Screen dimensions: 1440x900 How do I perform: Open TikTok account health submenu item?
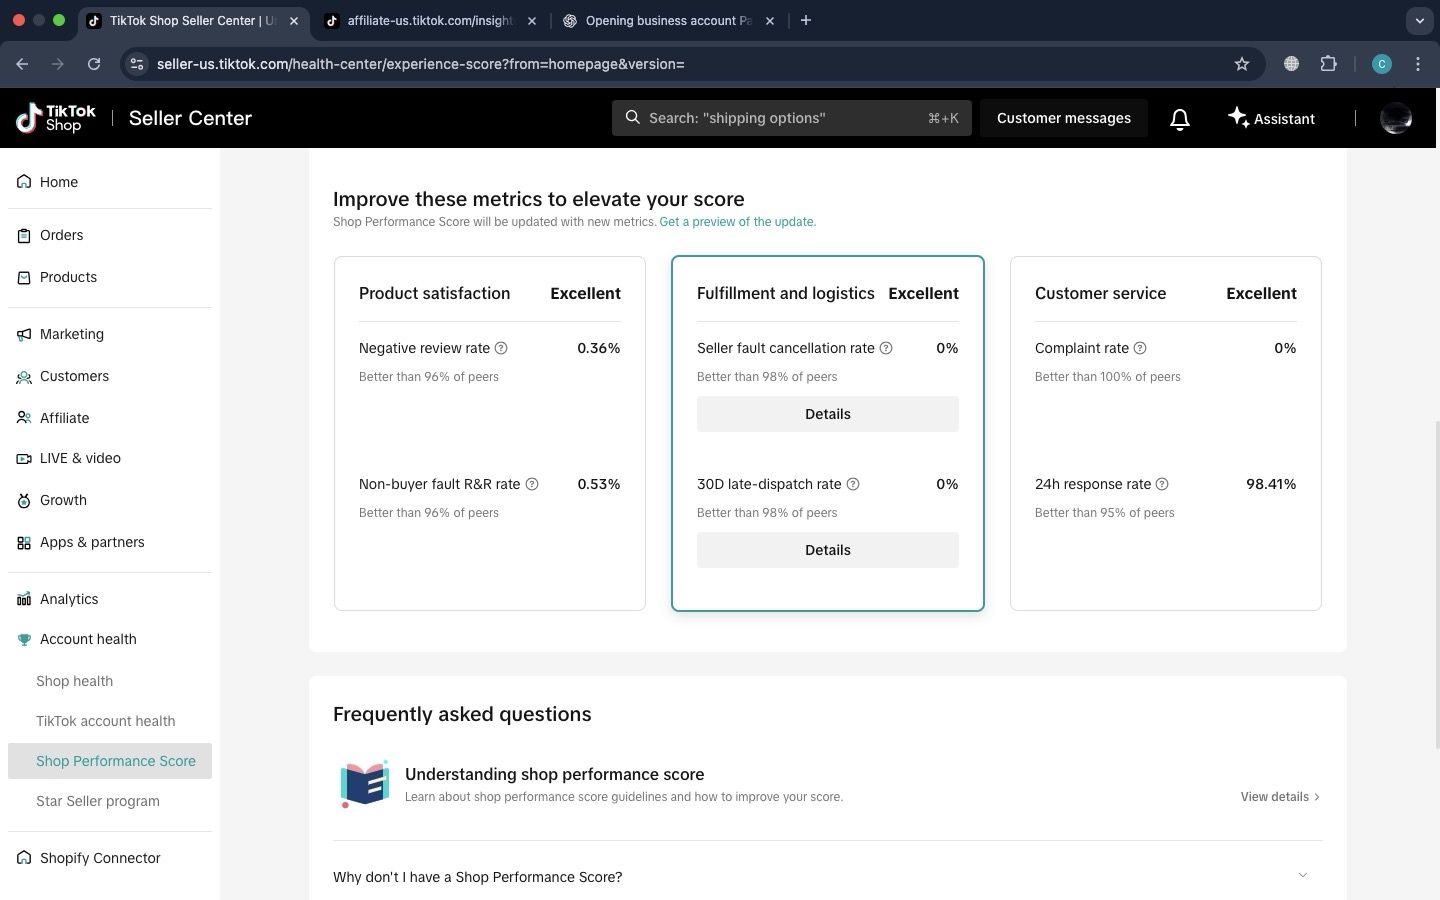coord(105,721)
